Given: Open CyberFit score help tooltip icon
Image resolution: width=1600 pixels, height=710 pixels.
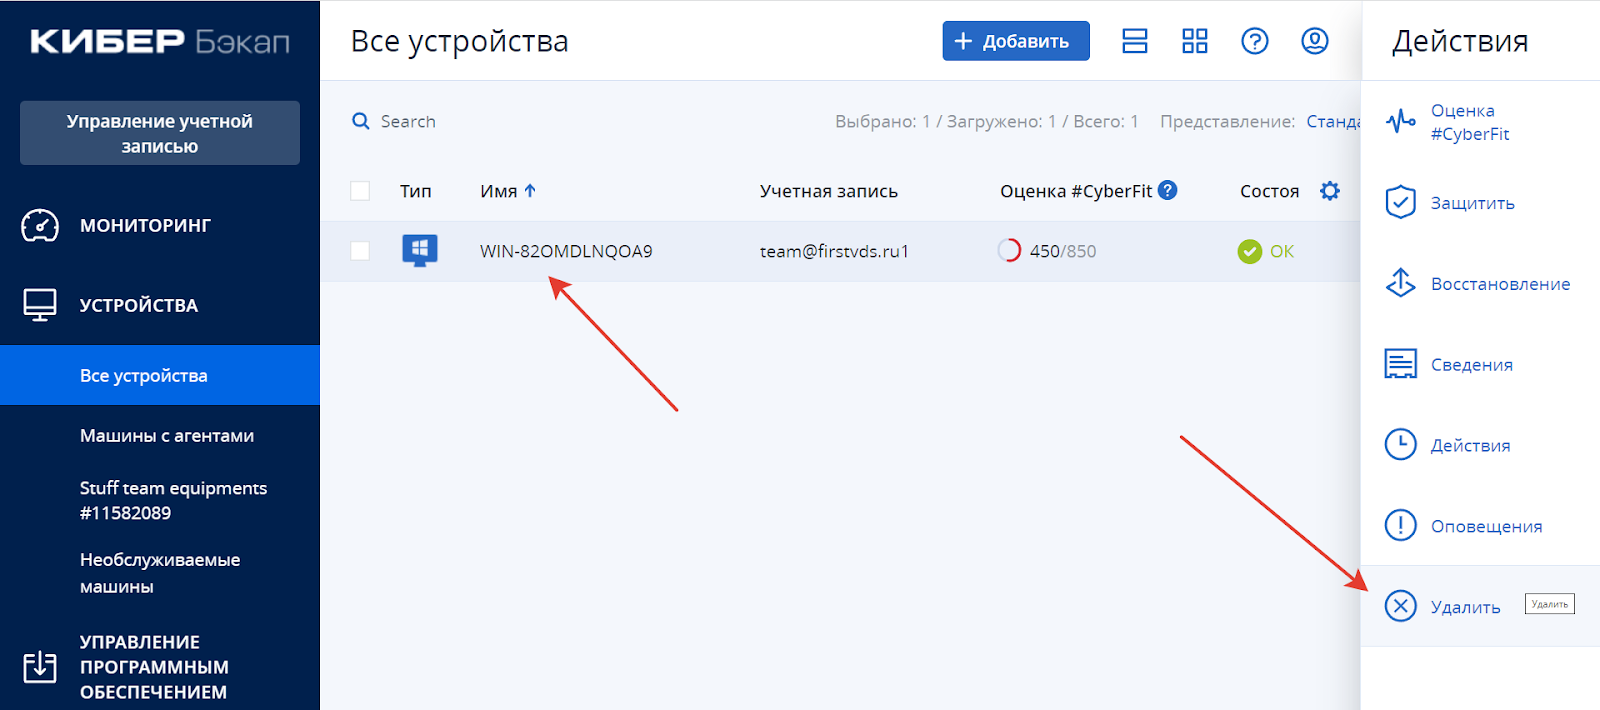Looking at the screenshot, I should [1167, 190].
